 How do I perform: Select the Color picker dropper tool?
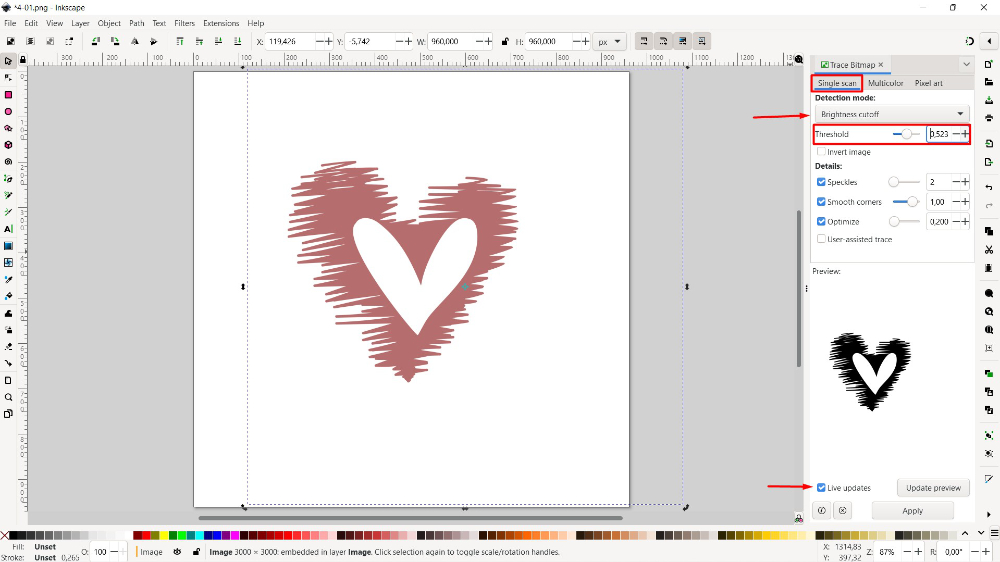tap(8, 279)
